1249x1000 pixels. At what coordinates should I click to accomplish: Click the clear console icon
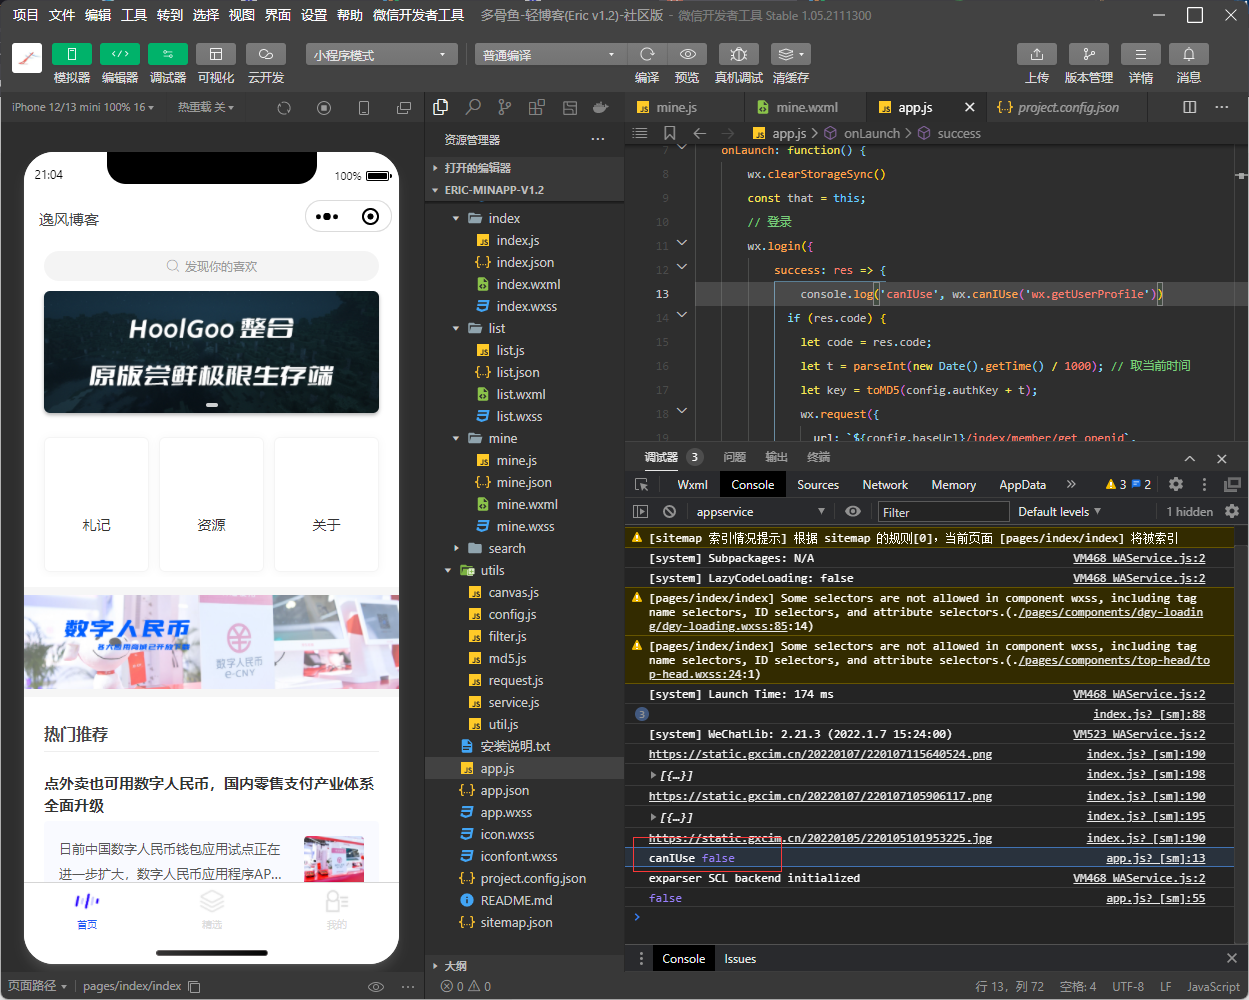click(669, 511)
